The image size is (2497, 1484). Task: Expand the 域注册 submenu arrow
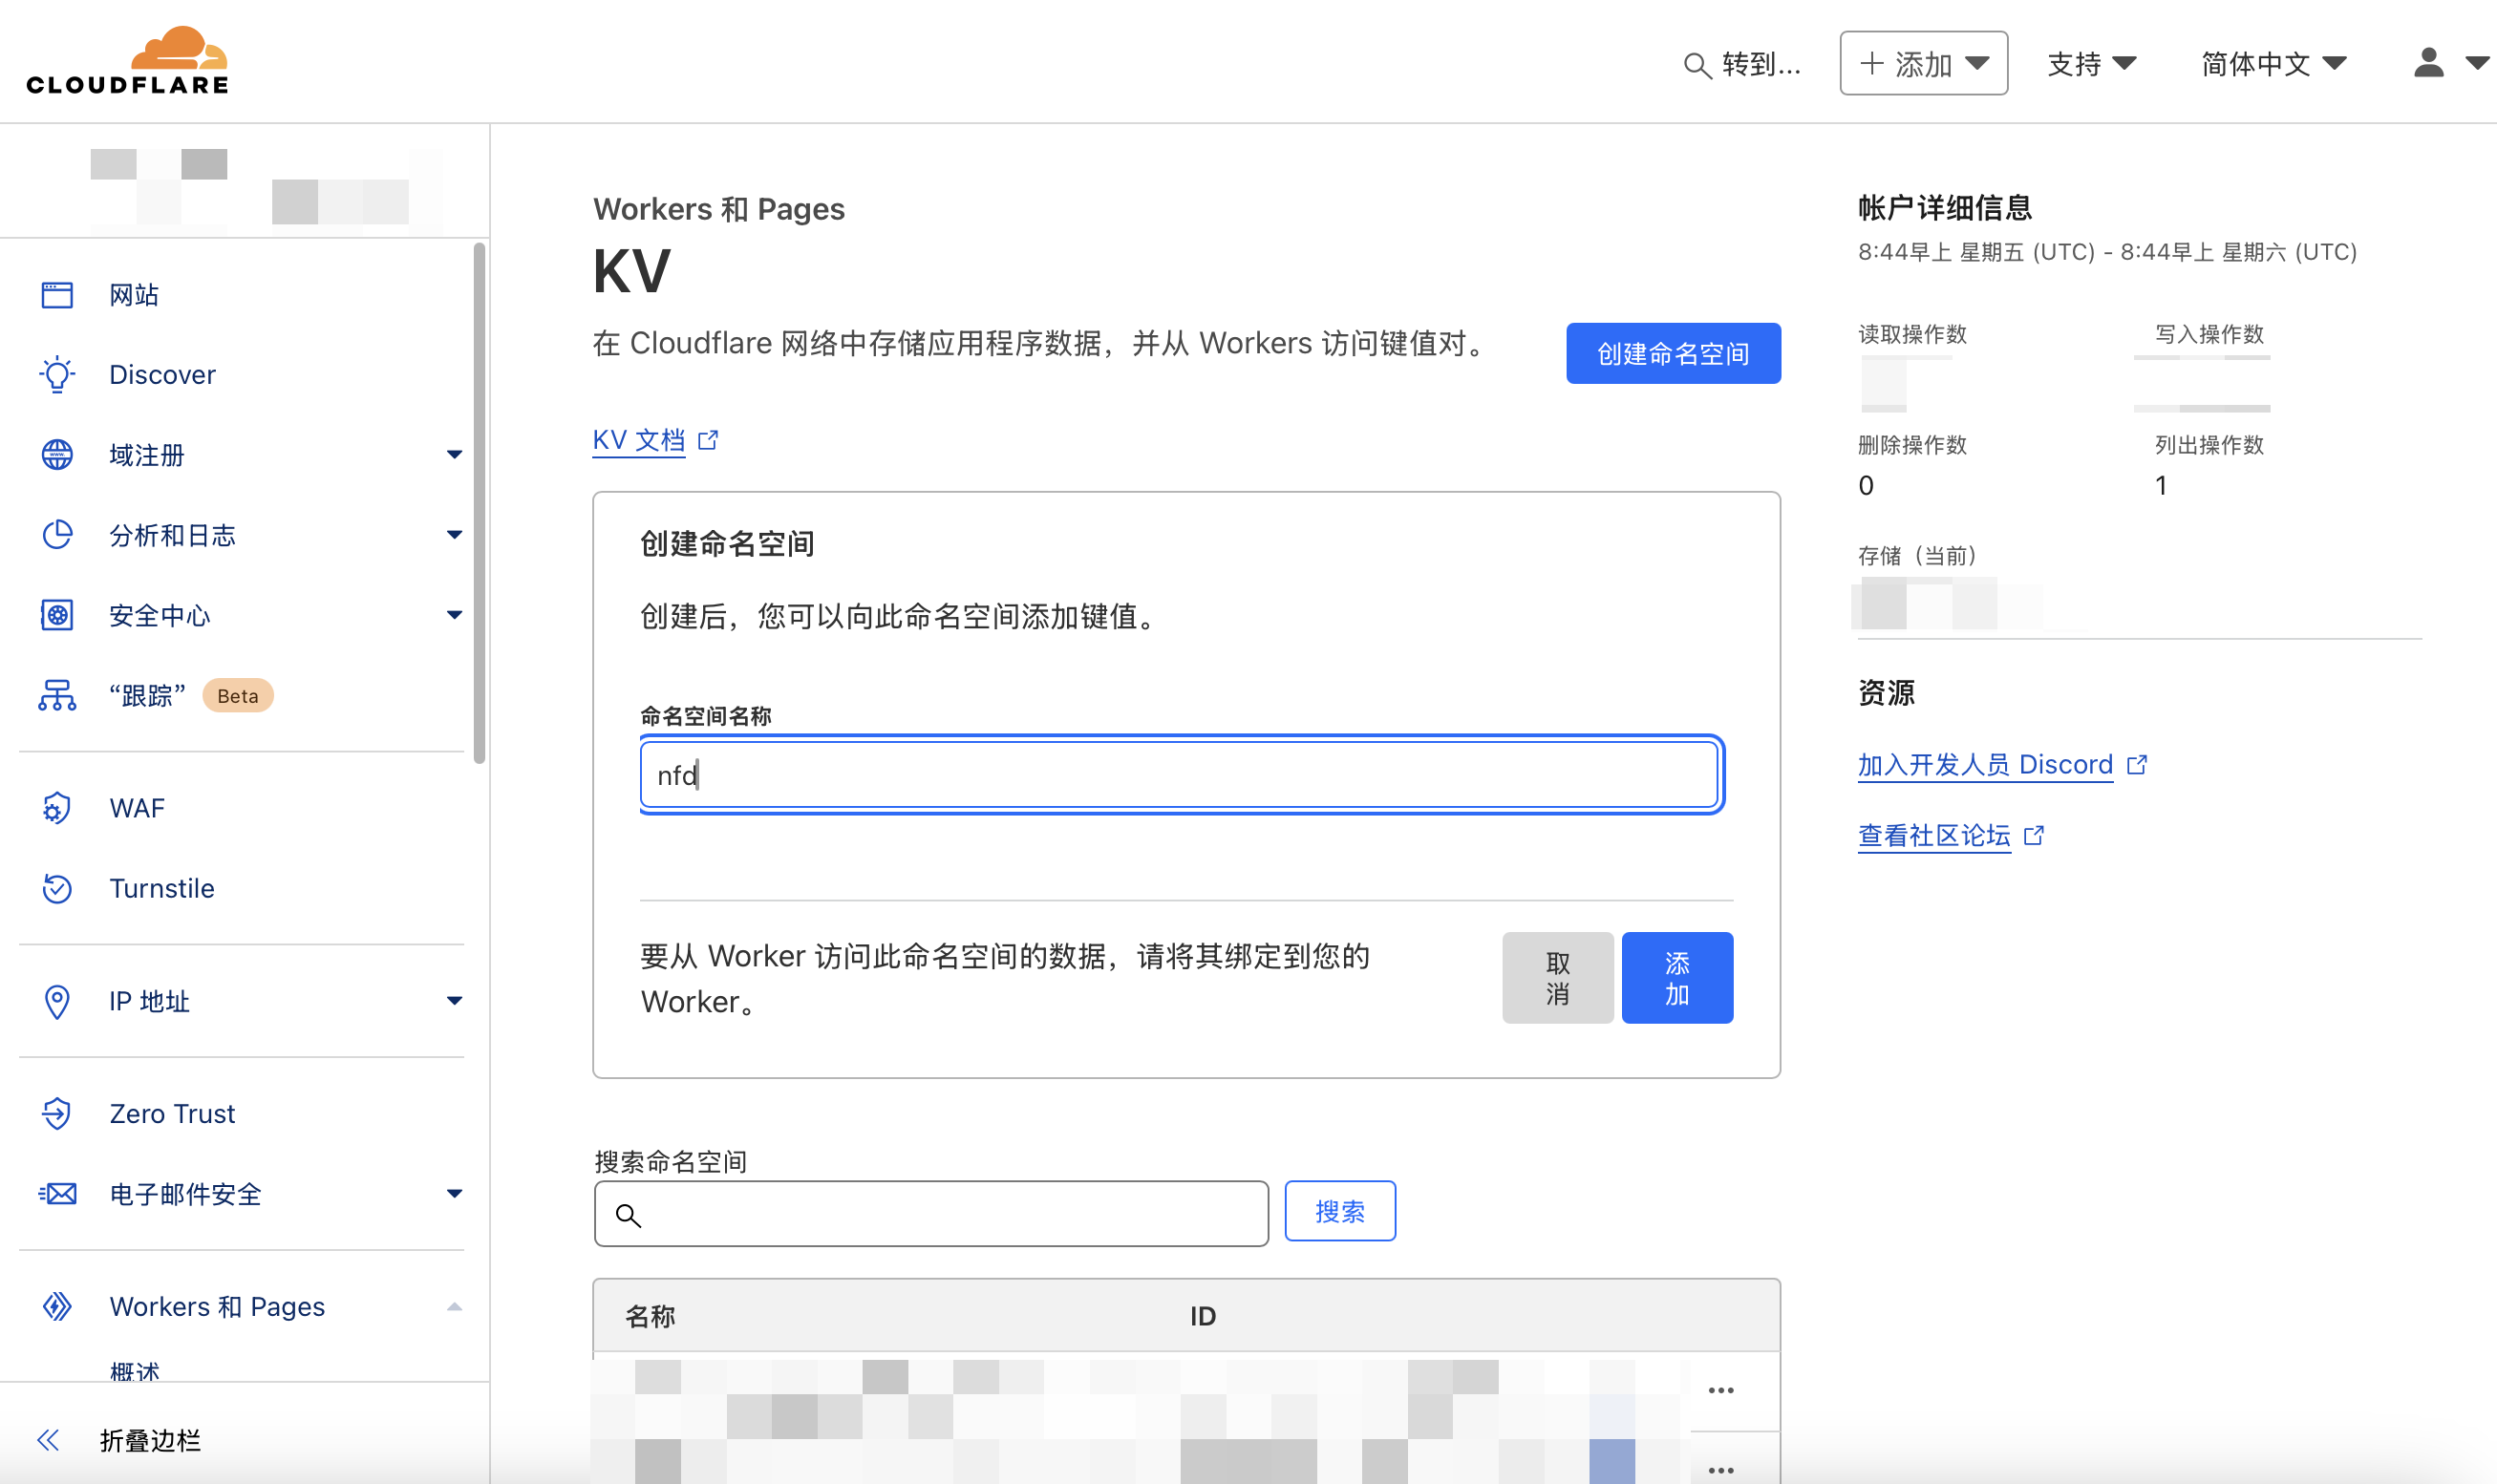[454, 455]
